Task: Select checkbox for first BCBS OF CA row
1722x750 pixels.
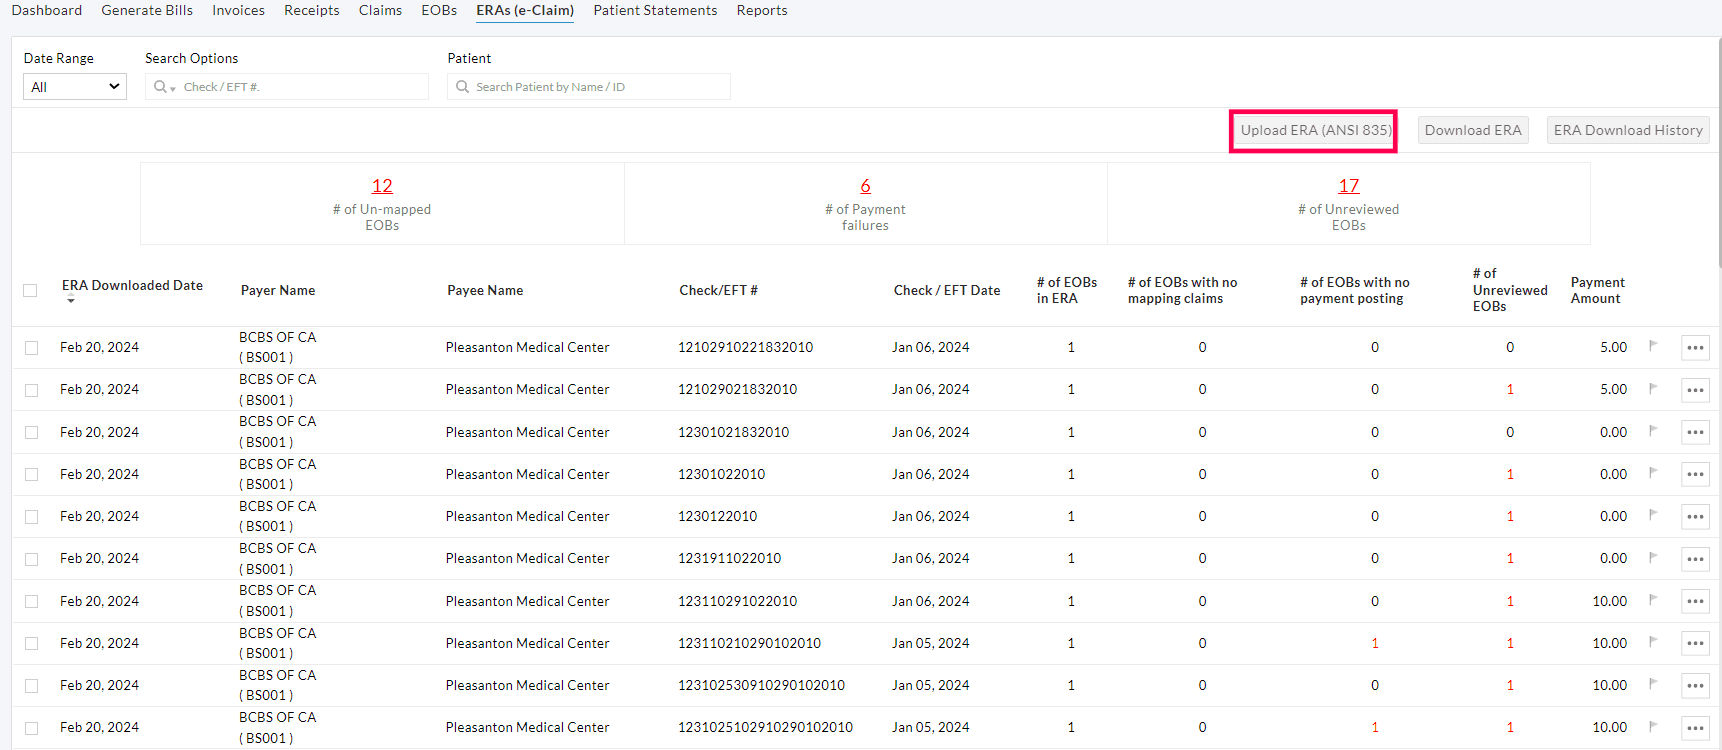Action: [x=32, y=348]
